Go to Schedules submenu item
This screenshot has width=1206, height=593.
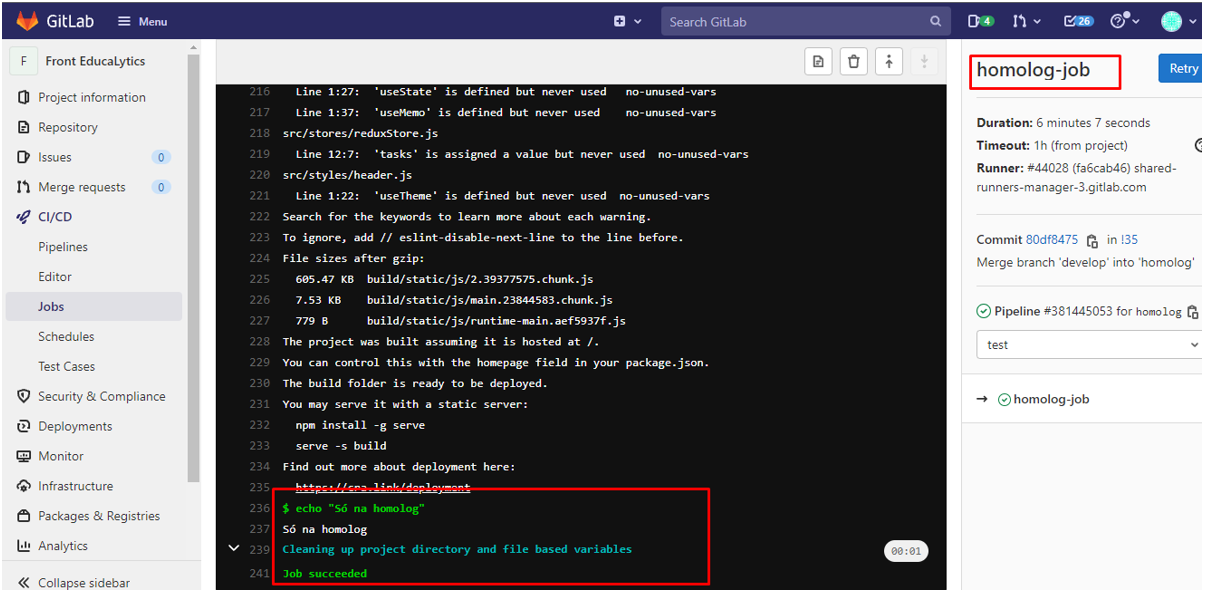(x=66, y=337)
